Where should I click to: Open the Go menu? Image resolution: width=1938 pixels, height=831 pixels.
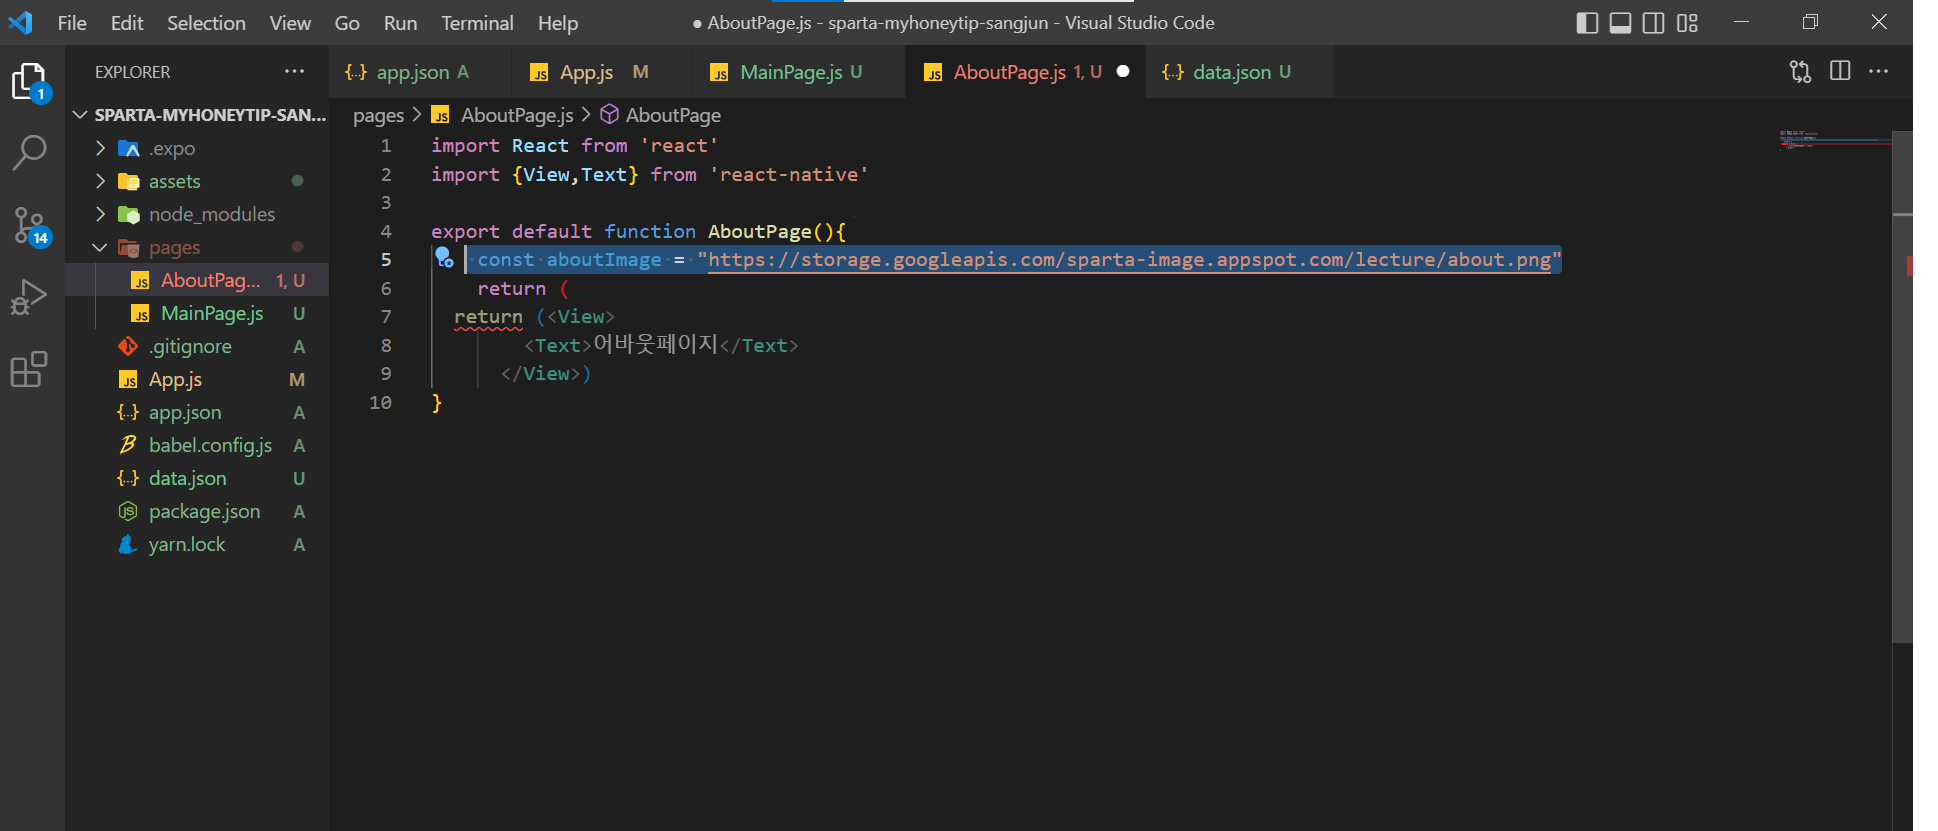347,22
